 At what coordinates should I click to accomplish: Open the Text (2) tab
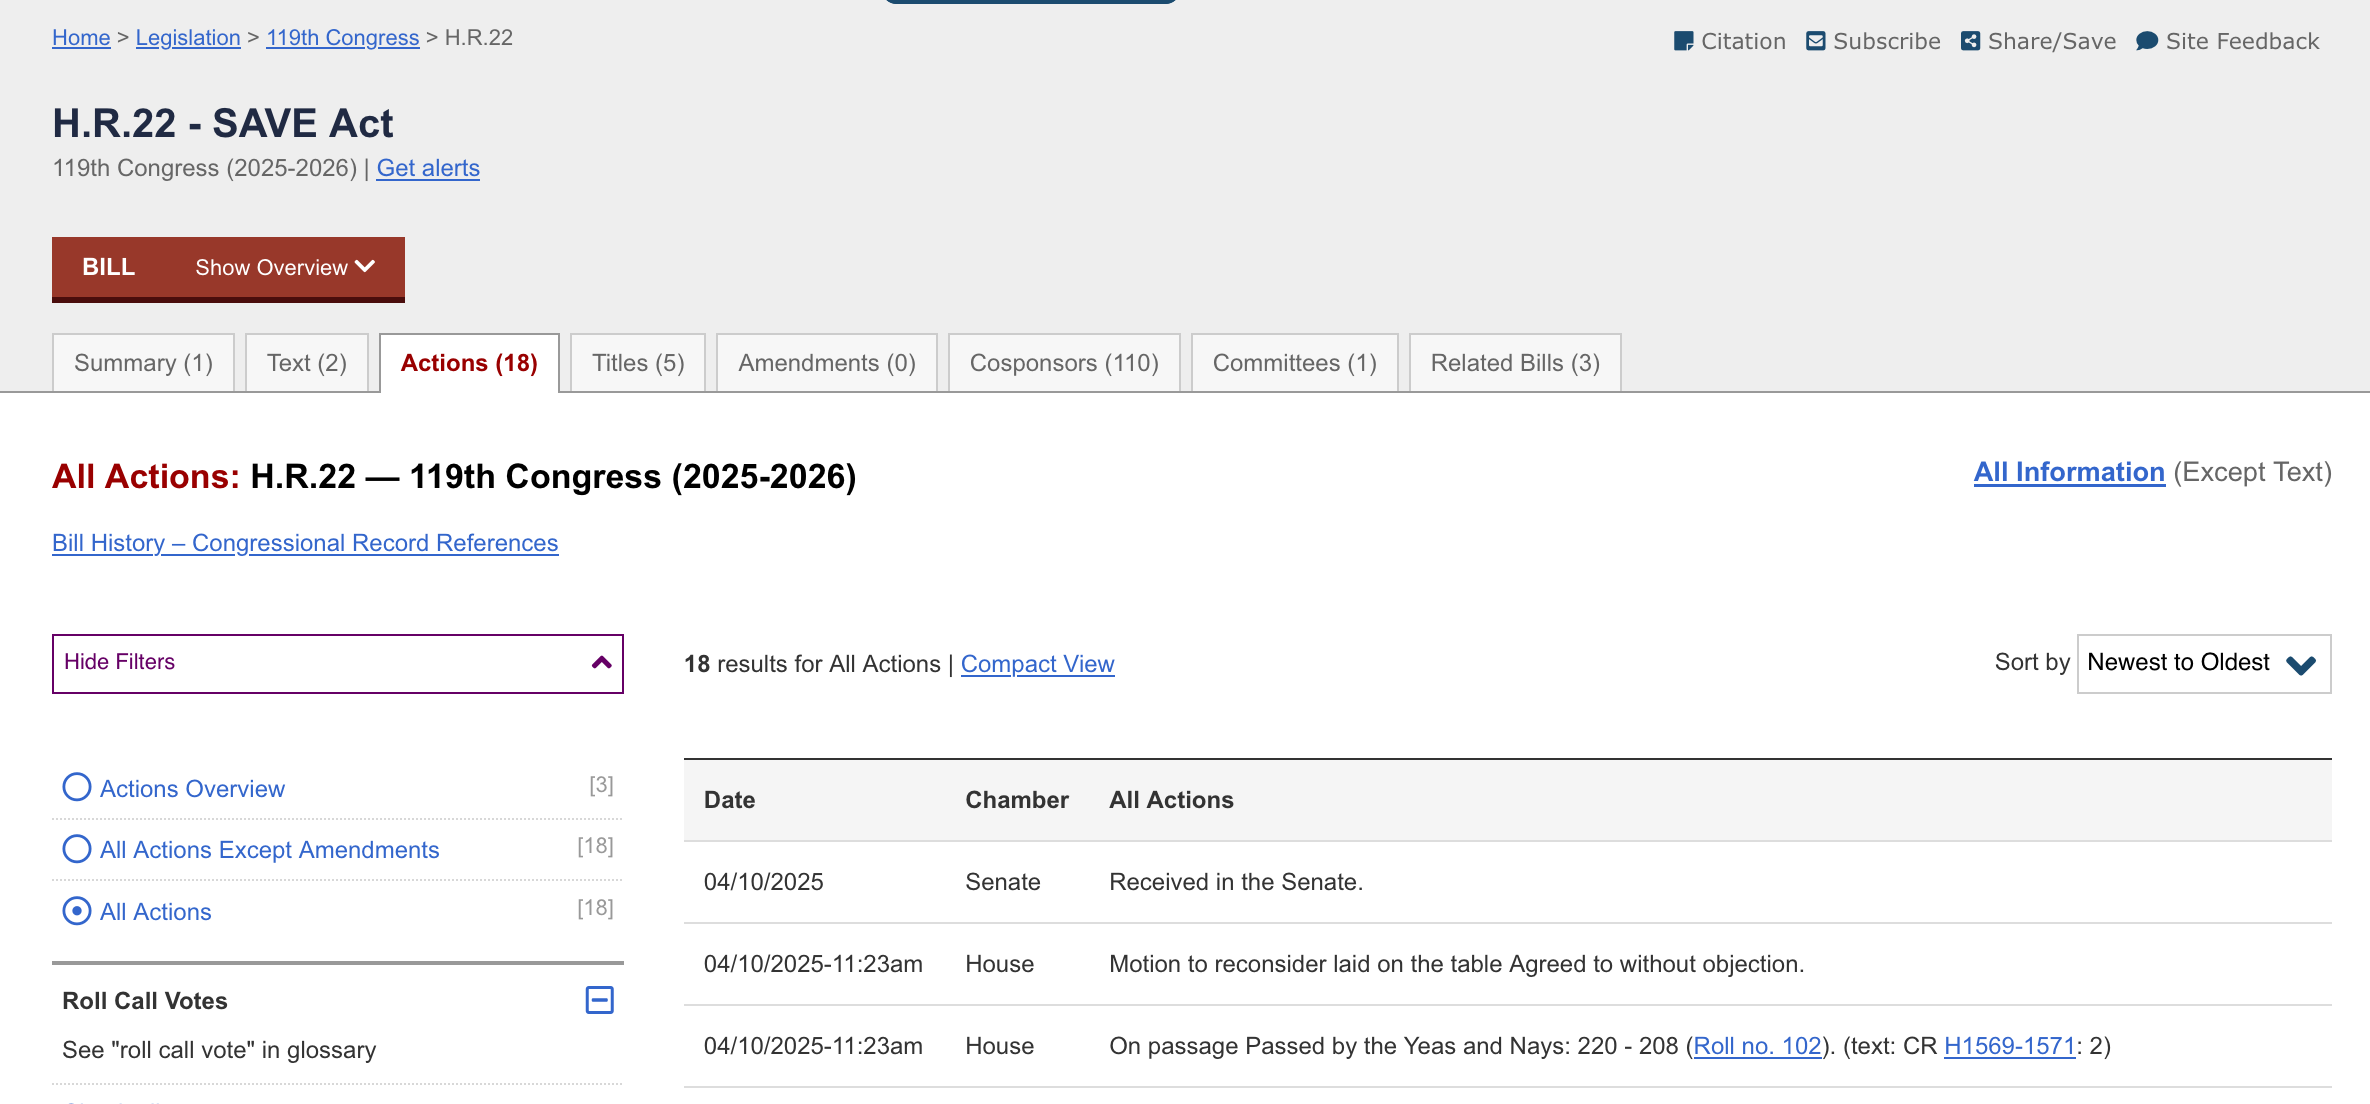307,363
